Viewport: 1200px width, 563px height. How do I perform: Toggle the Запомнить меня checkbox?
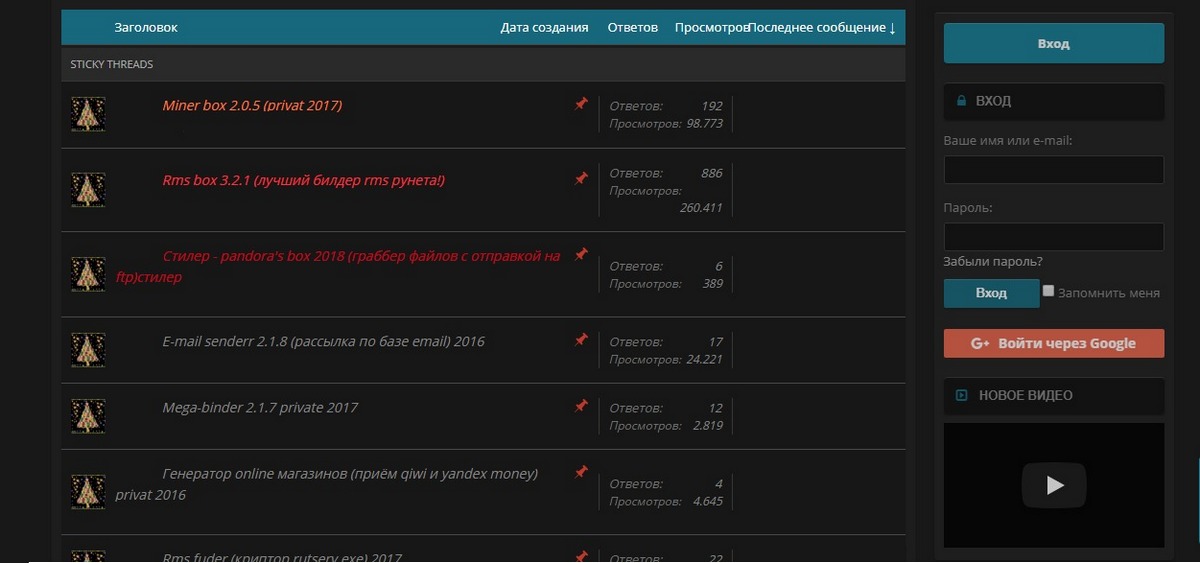coord(1048,291)
